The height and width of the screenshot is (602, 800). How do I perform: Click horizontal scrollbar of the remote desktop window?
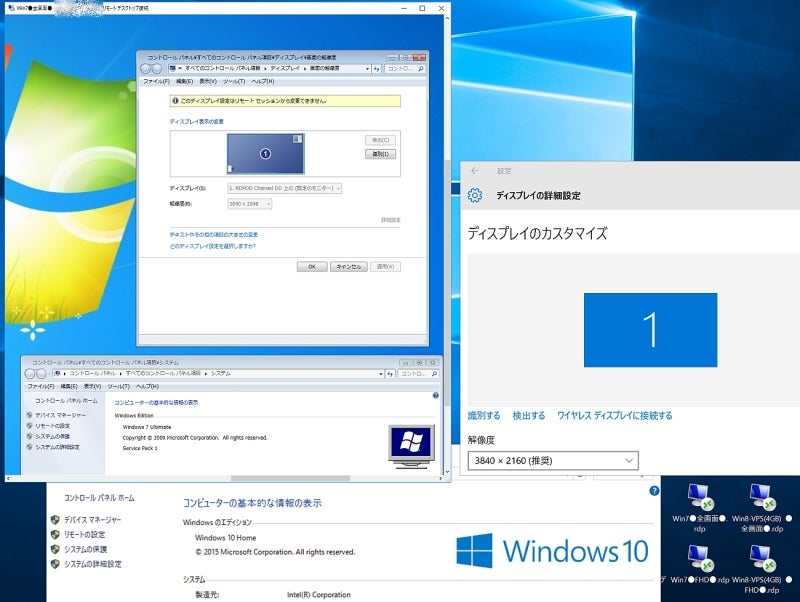coord(290,479)
